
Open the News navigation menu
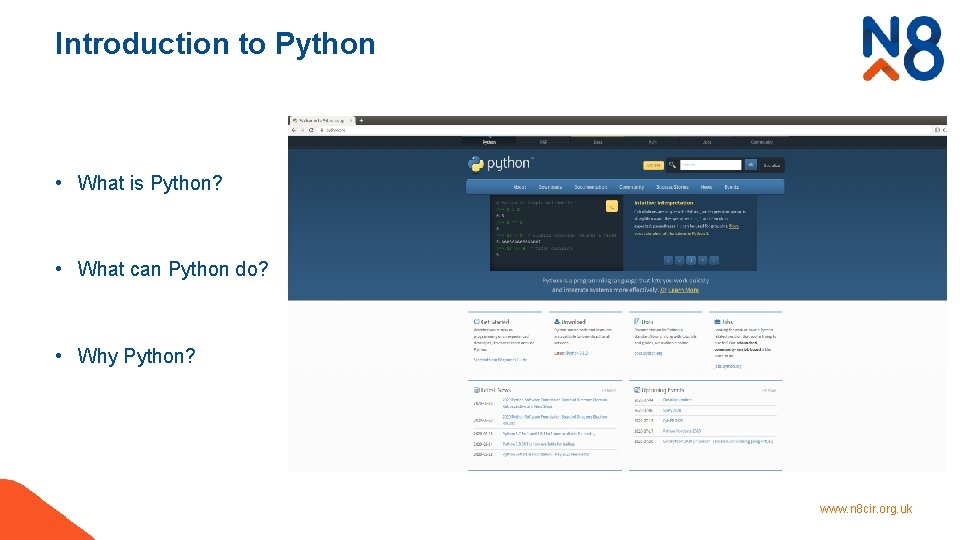(x=706, y=187)
